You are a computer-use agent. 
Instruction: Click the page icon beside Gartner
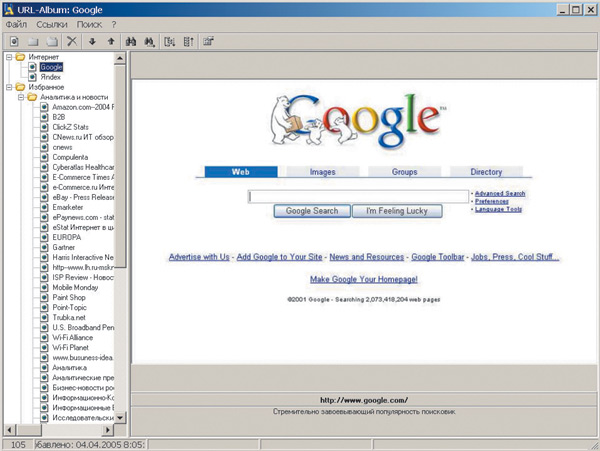pos(45,247)
